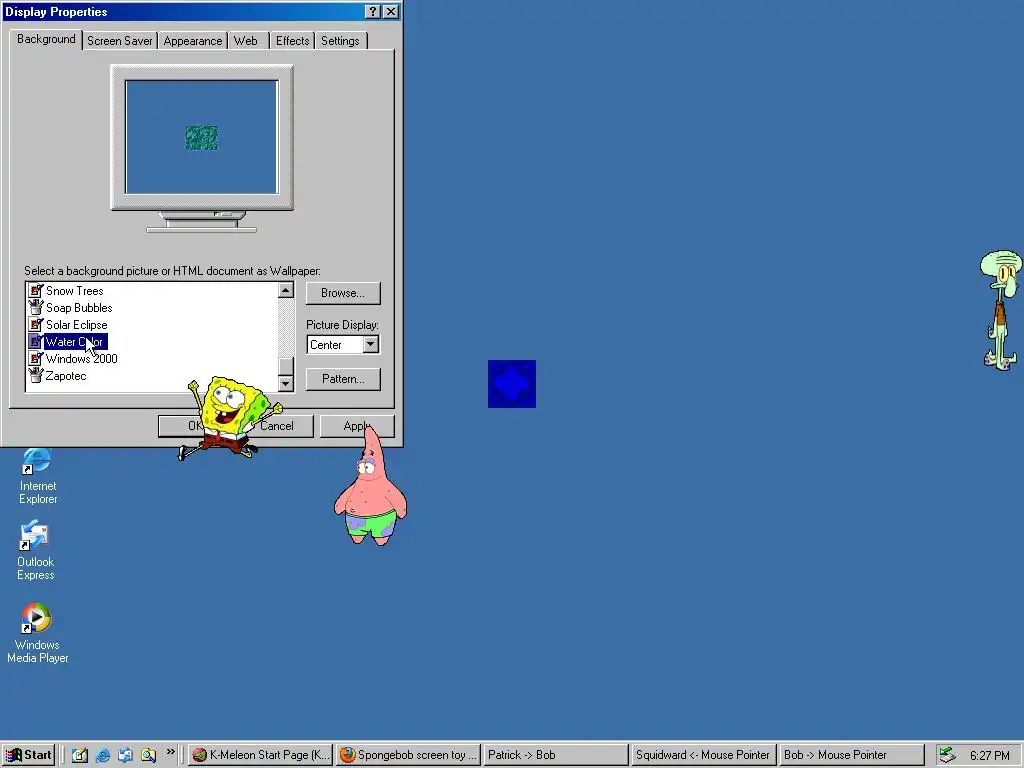Launch Outlook Express from quick launch
Screen dimensions: 1024x768
(x=125, y=755)
